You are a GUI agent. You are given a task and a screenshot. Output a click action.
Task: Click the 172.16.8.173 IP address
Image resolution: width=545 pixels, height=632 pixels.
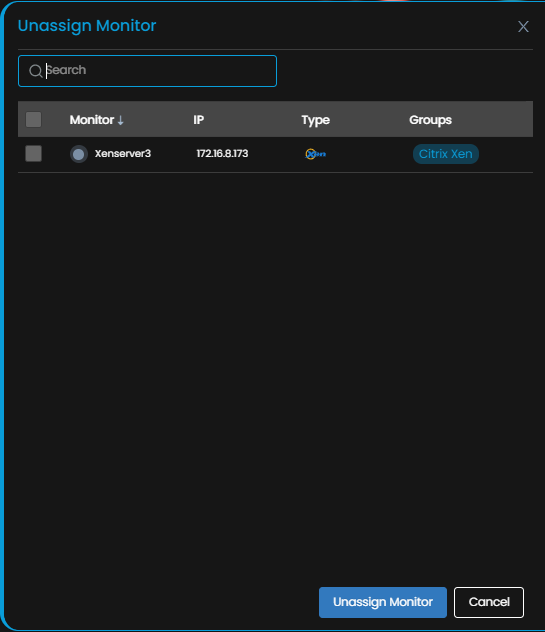coord(222,154)
